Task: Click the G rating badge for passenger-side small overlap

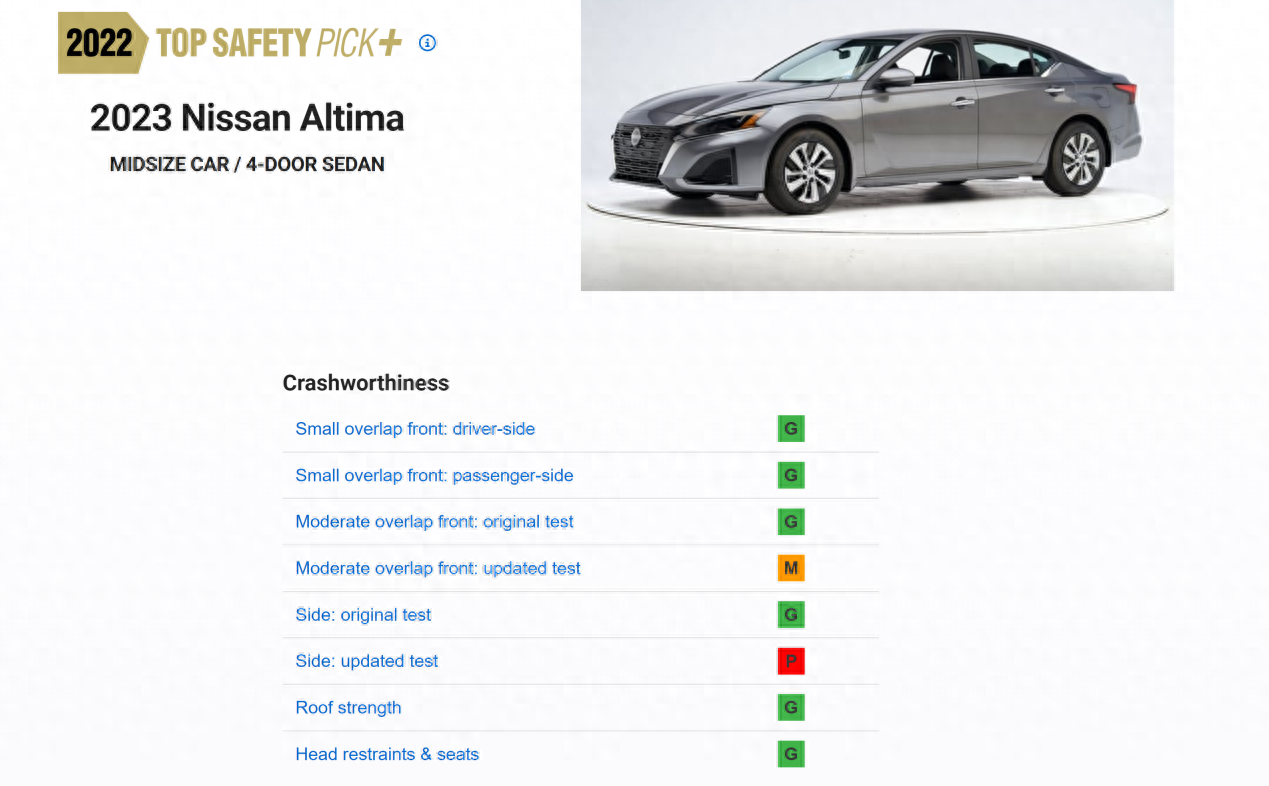Action: (x=791, y=475)
